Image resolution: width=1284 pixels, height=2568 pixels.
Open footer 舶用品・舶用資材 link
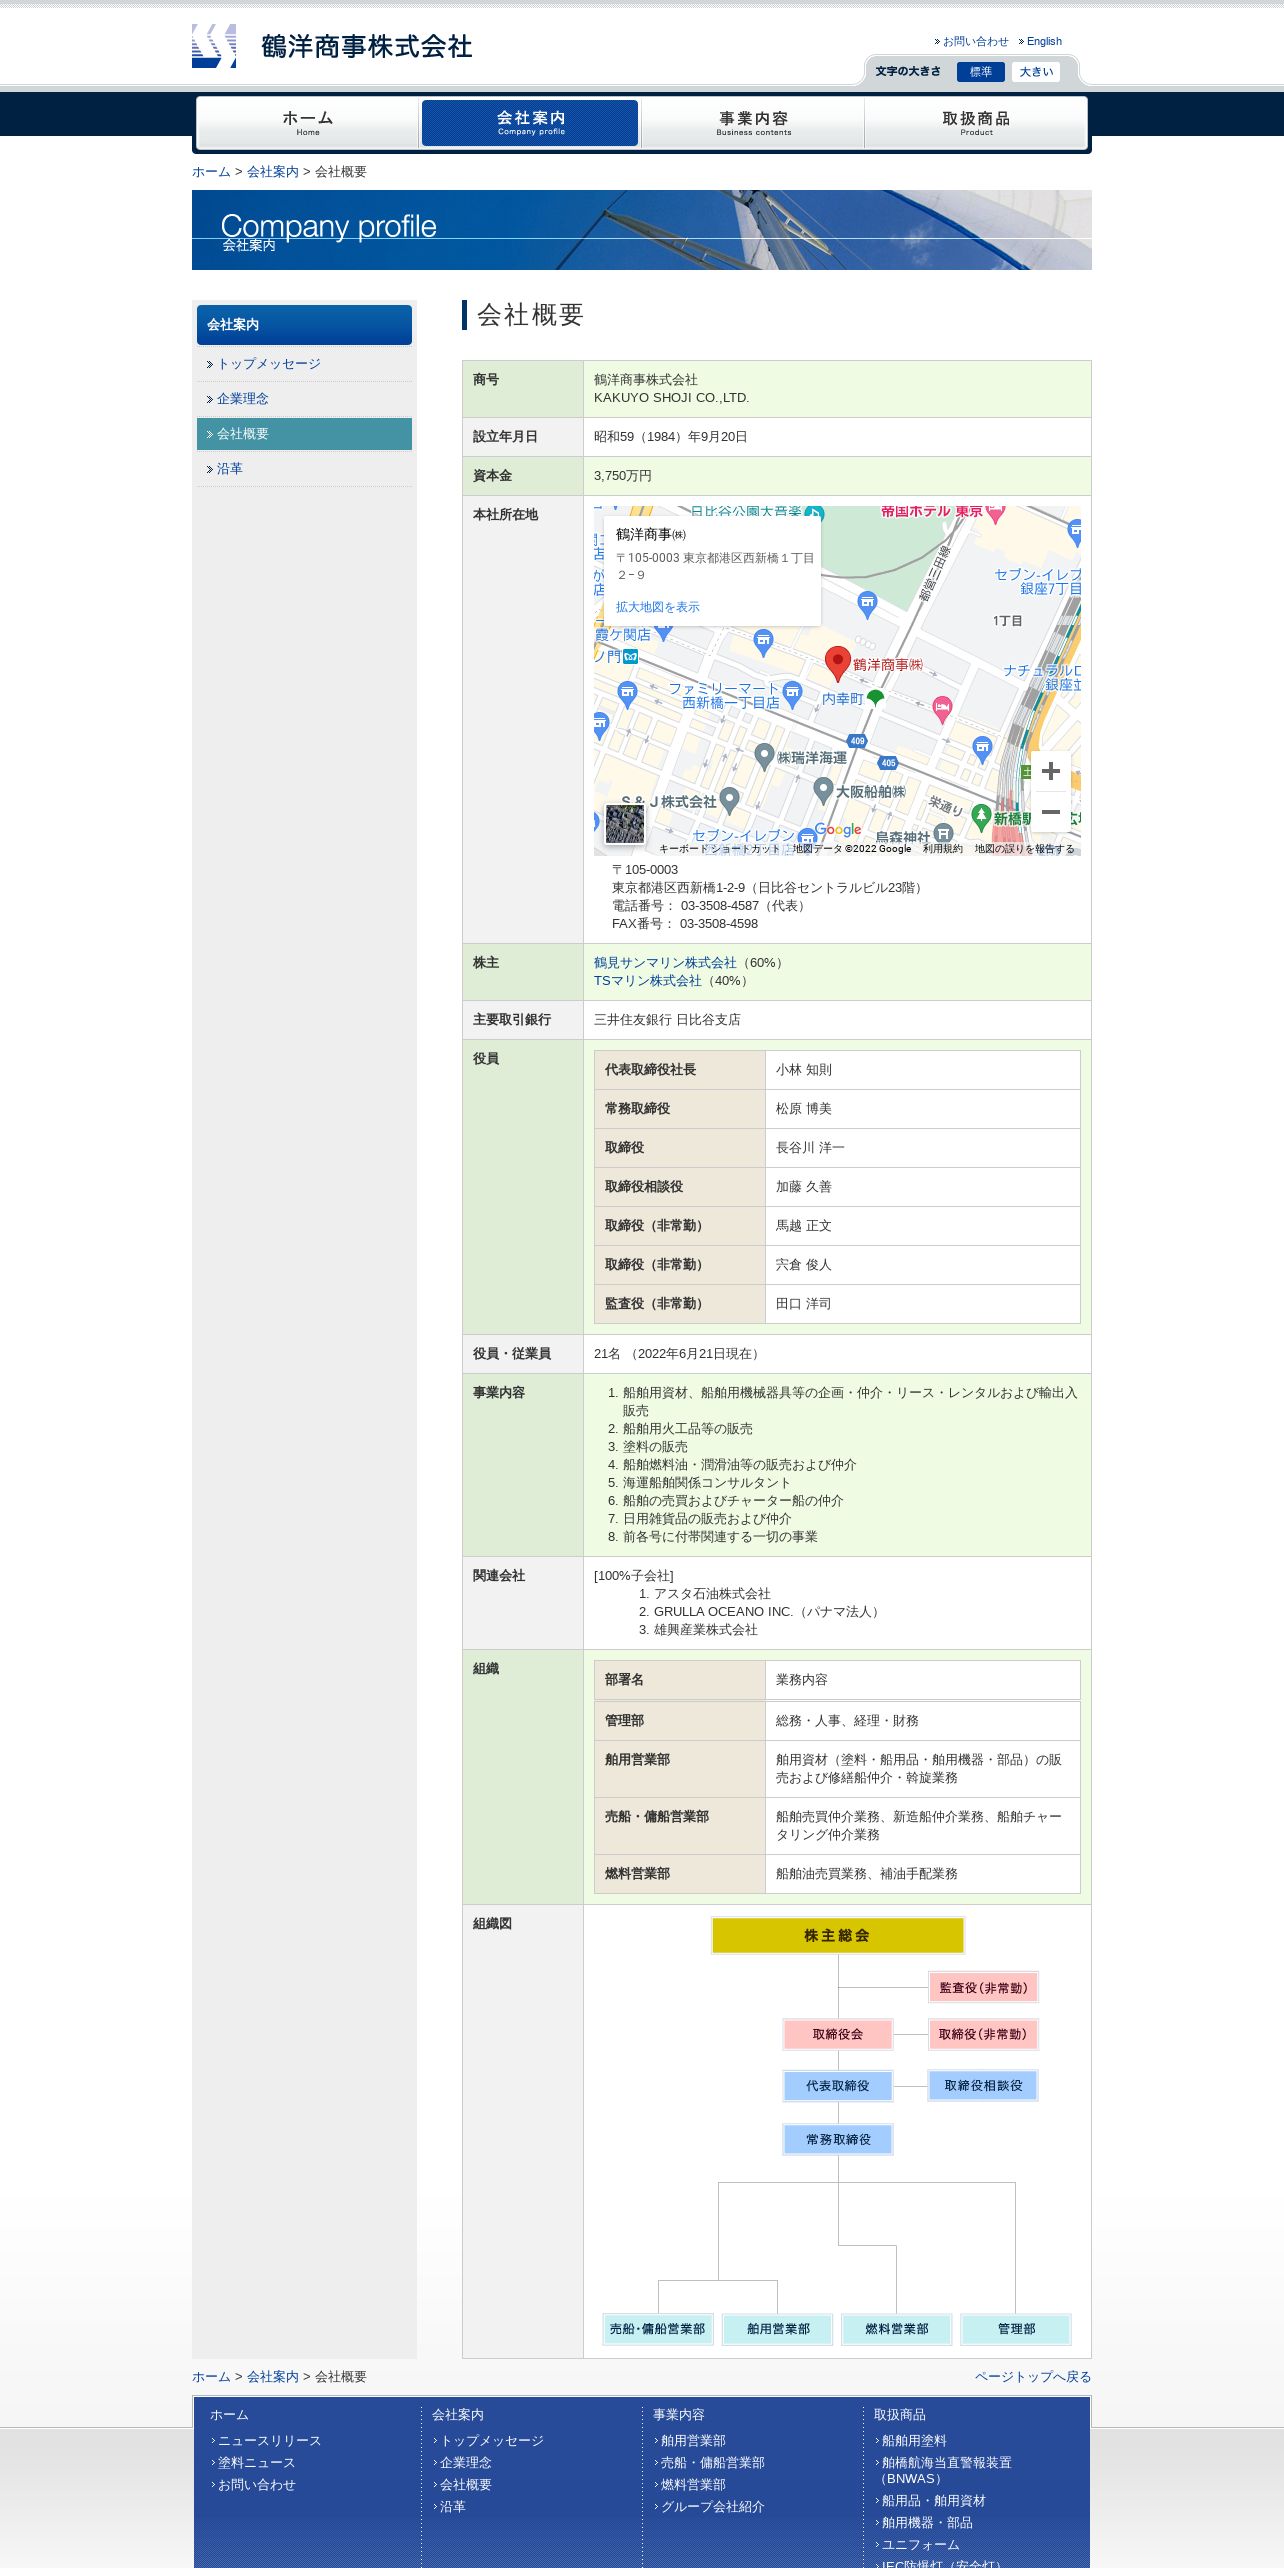click(933, 2501)
